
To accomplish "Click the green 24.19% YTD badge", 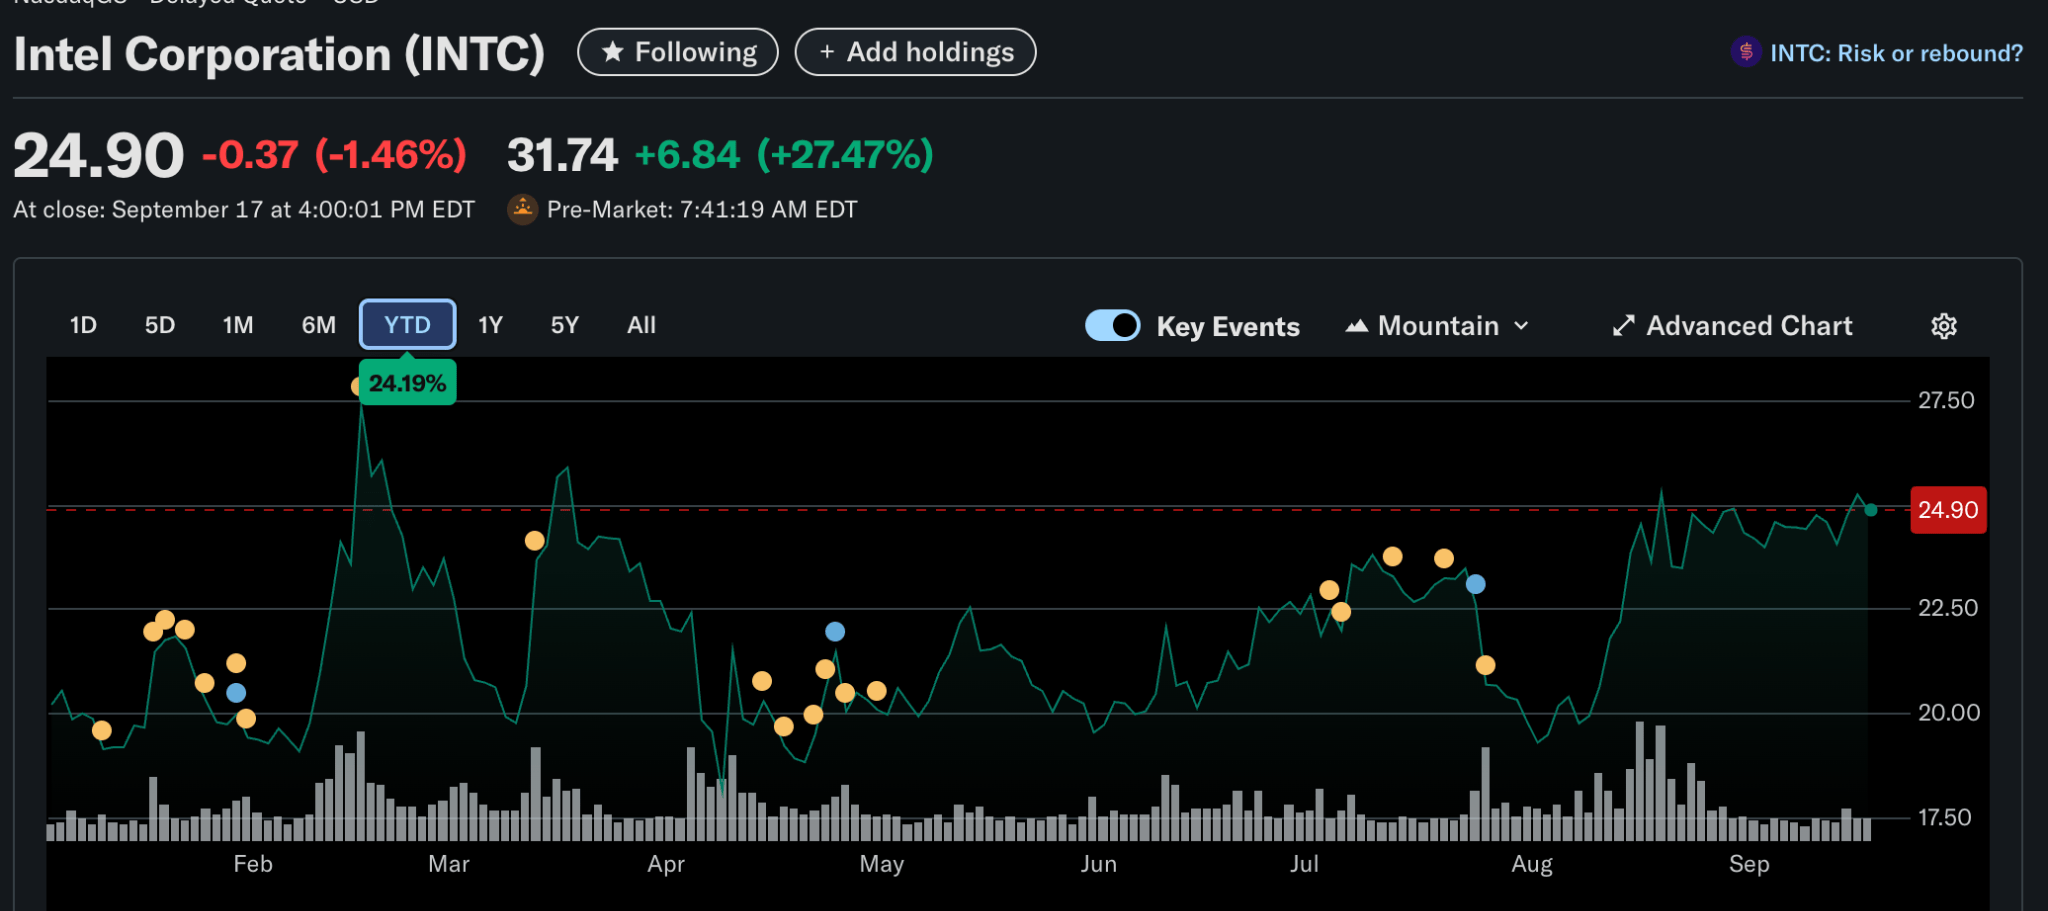I will pos(407,384).
